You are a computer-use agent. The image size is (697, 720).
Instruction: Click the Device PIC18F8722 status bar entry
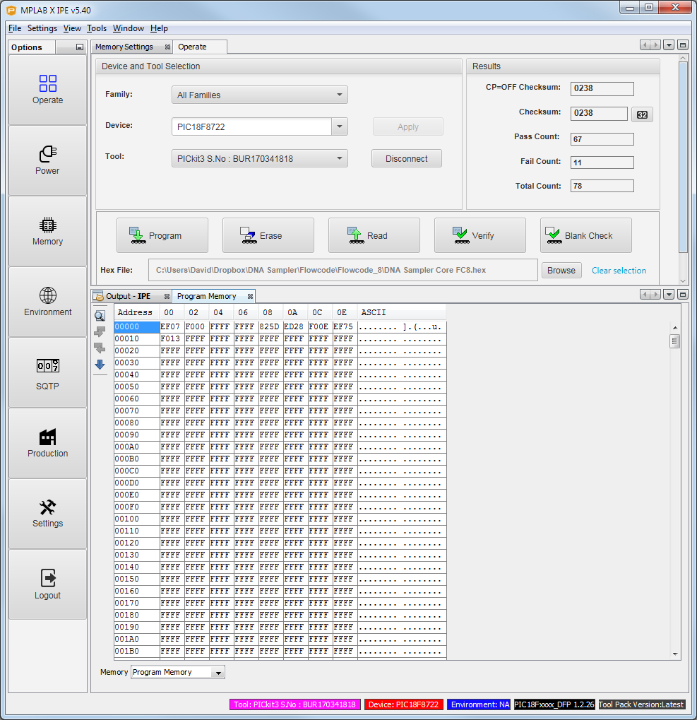click(x=404, y=704)
